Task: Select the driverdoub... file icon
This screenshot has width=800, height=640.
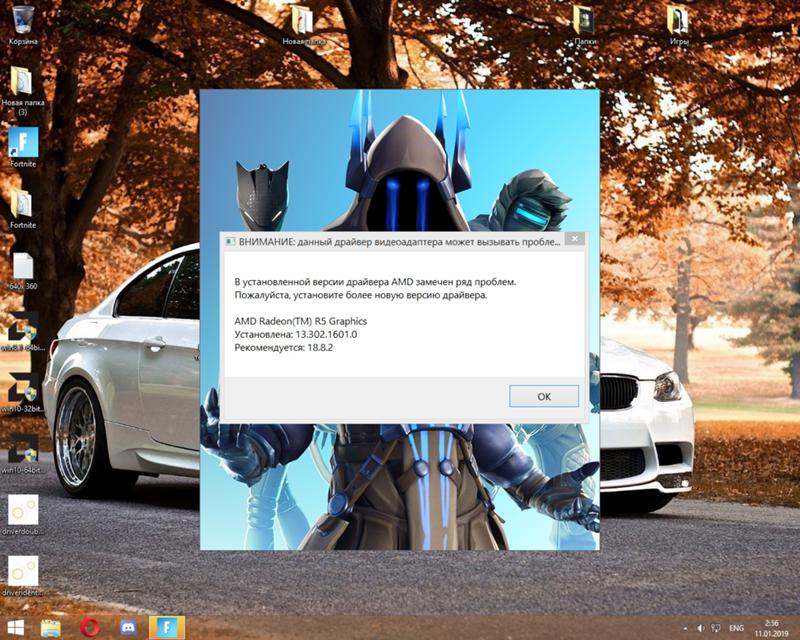Action: click(x=23, y=514)
